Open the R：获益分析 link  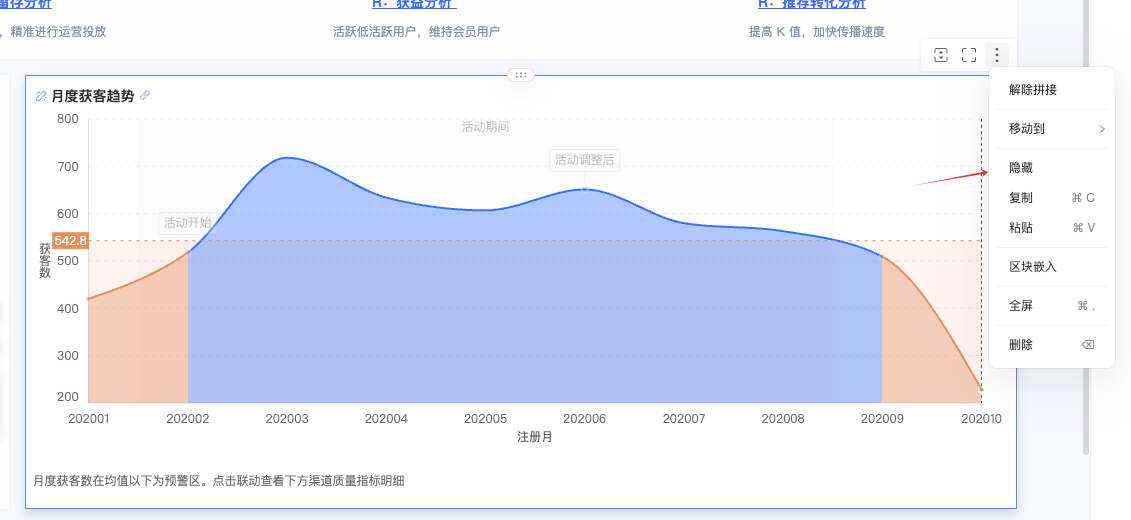click(x=414, y=4)
